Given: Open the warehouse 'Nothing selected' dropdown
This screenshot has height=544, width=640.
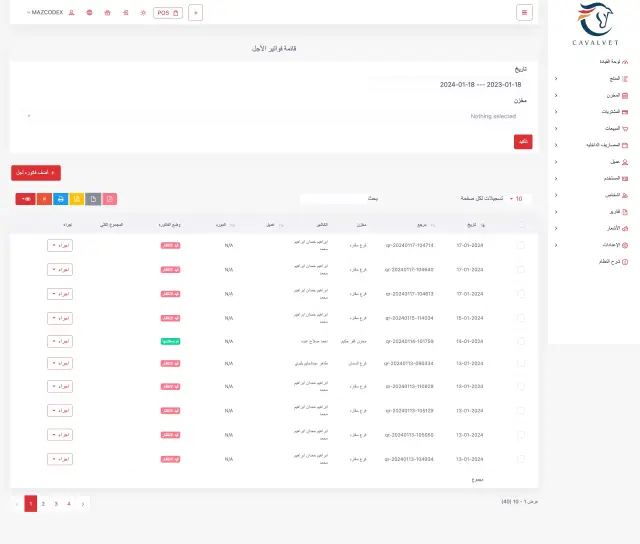Looking at the screenshot, I should click(274, 116).
